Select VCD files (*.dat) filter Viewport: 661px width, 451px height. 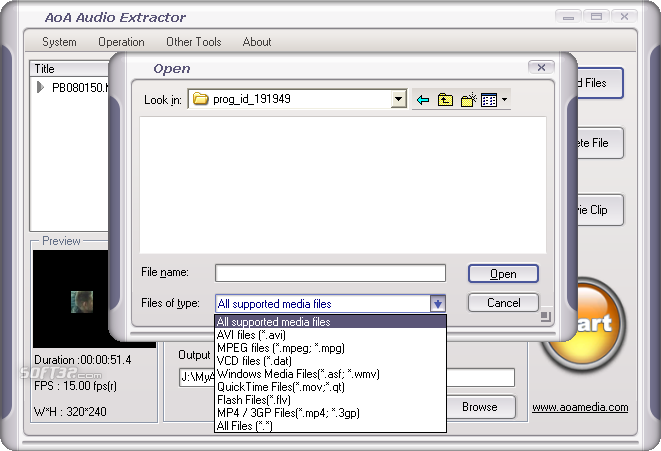(330, 361)
